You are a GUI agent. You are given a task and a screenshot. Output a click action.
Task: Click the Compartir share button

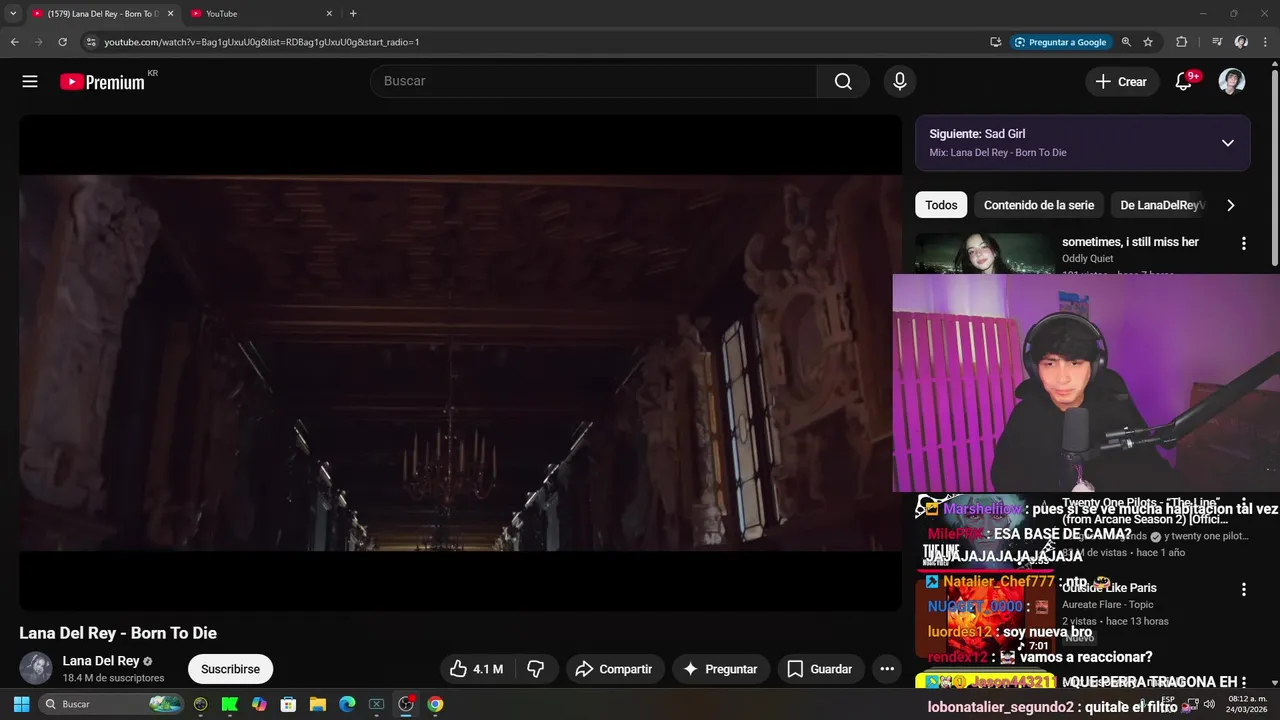pos(614,669)
